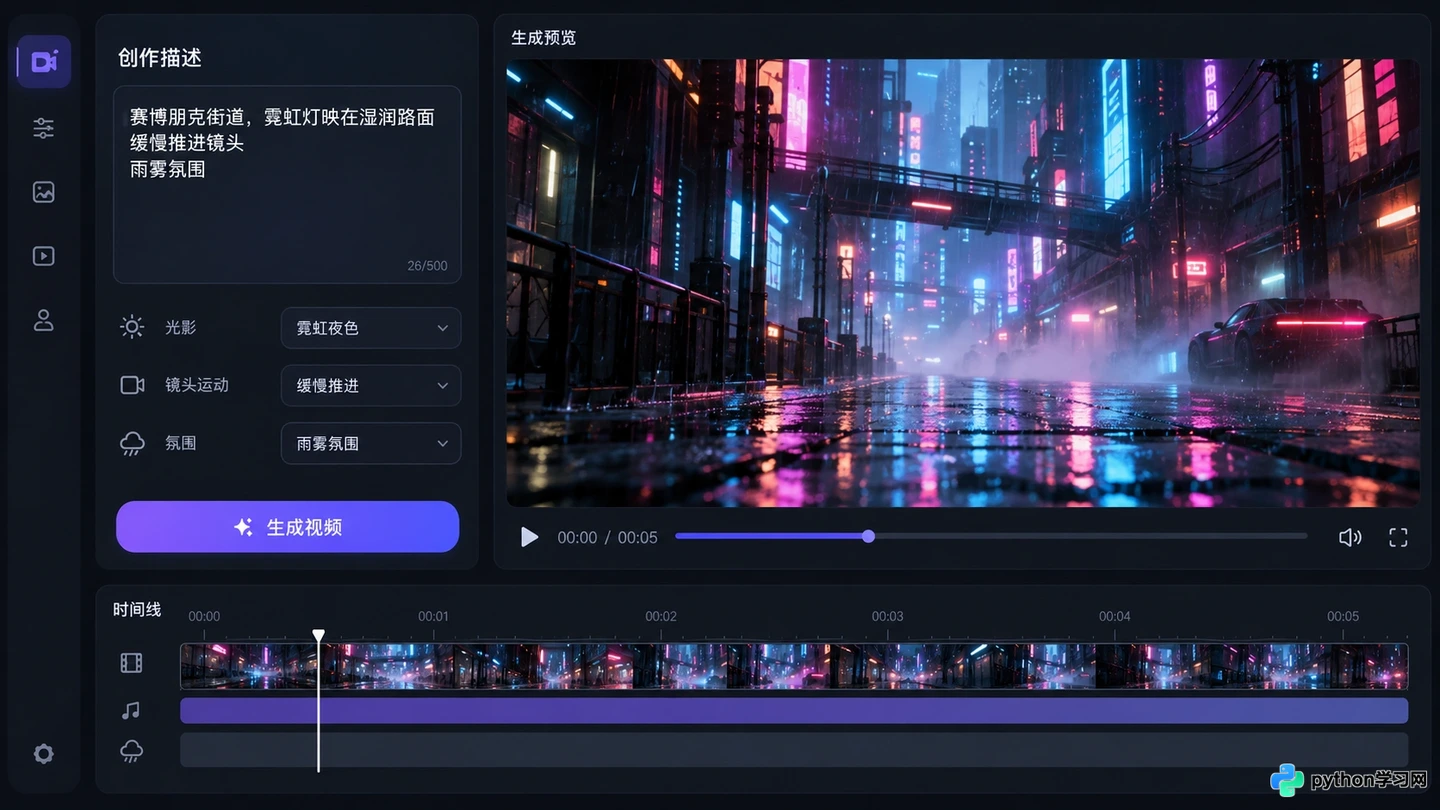Image resolution: width=1440 pixels, height=810 pixels.
Task: Click the 生成预览 panel title
Action: pyautogui.click(x=544, y=38)
